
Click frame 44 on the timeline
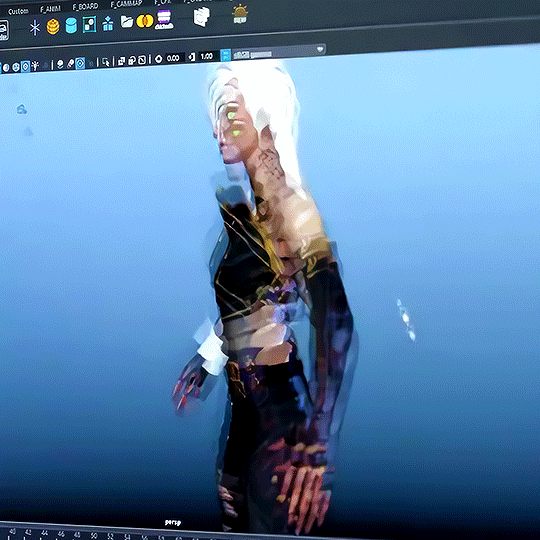[44, 533]
